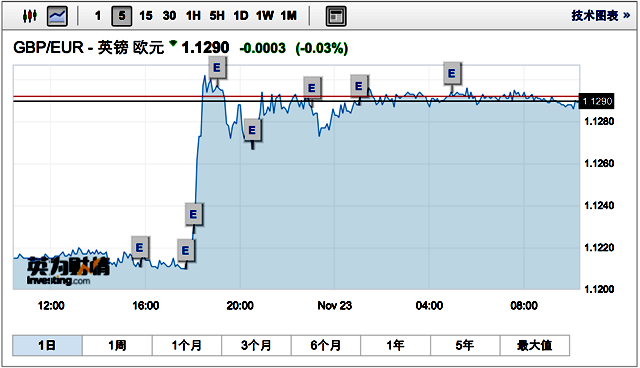Click the (-0.03%) percent change

point(322,48)
